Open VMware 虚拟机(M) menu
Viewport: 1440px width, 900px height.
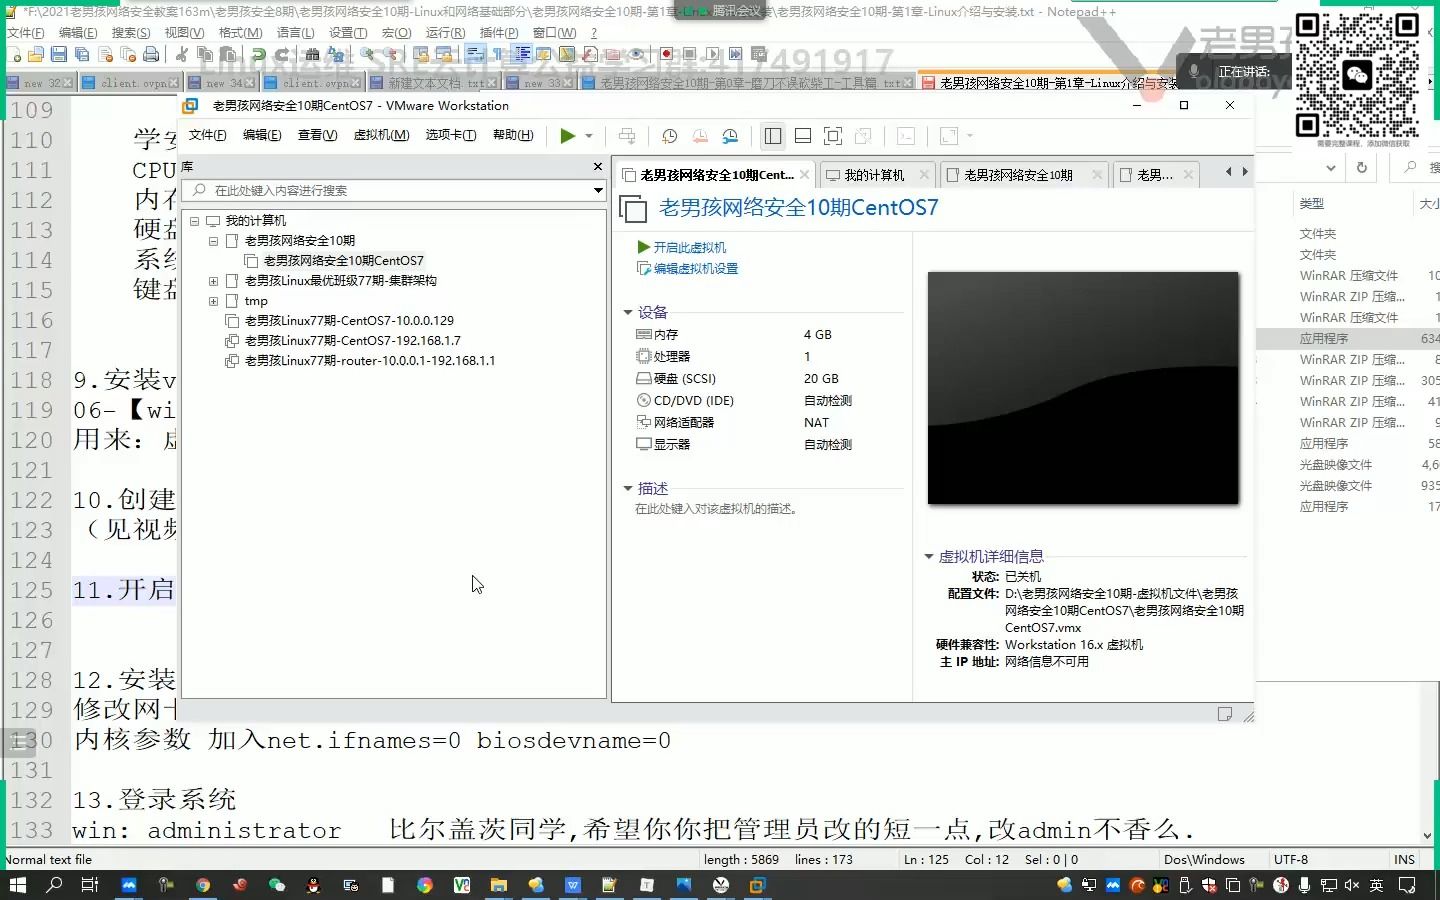(381, 135)
